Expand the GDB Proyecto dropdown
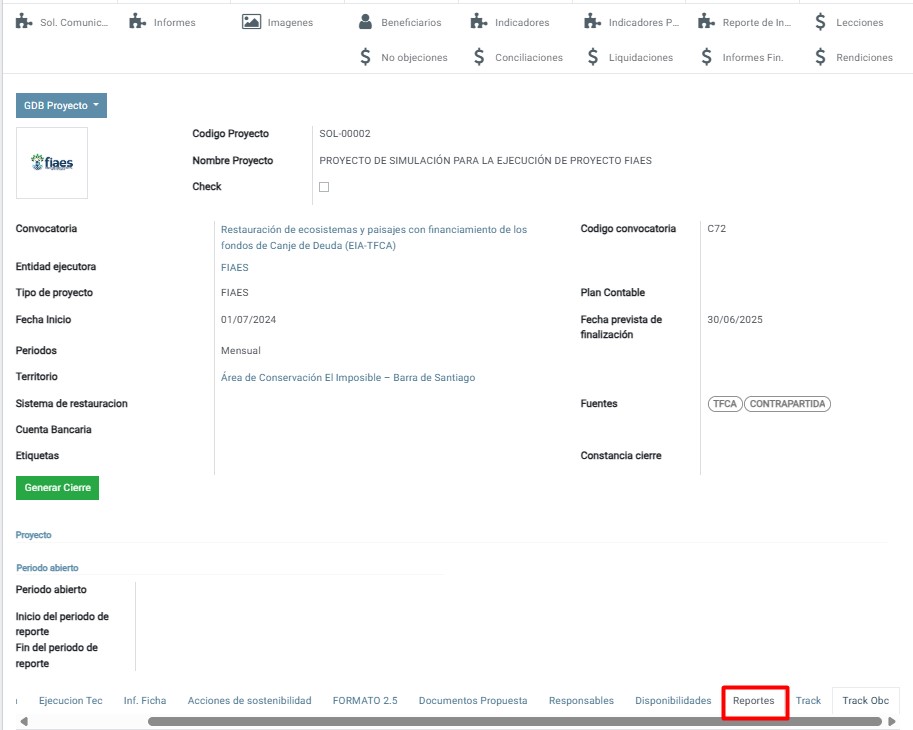 pyautogui.click(x=61, y=106)
